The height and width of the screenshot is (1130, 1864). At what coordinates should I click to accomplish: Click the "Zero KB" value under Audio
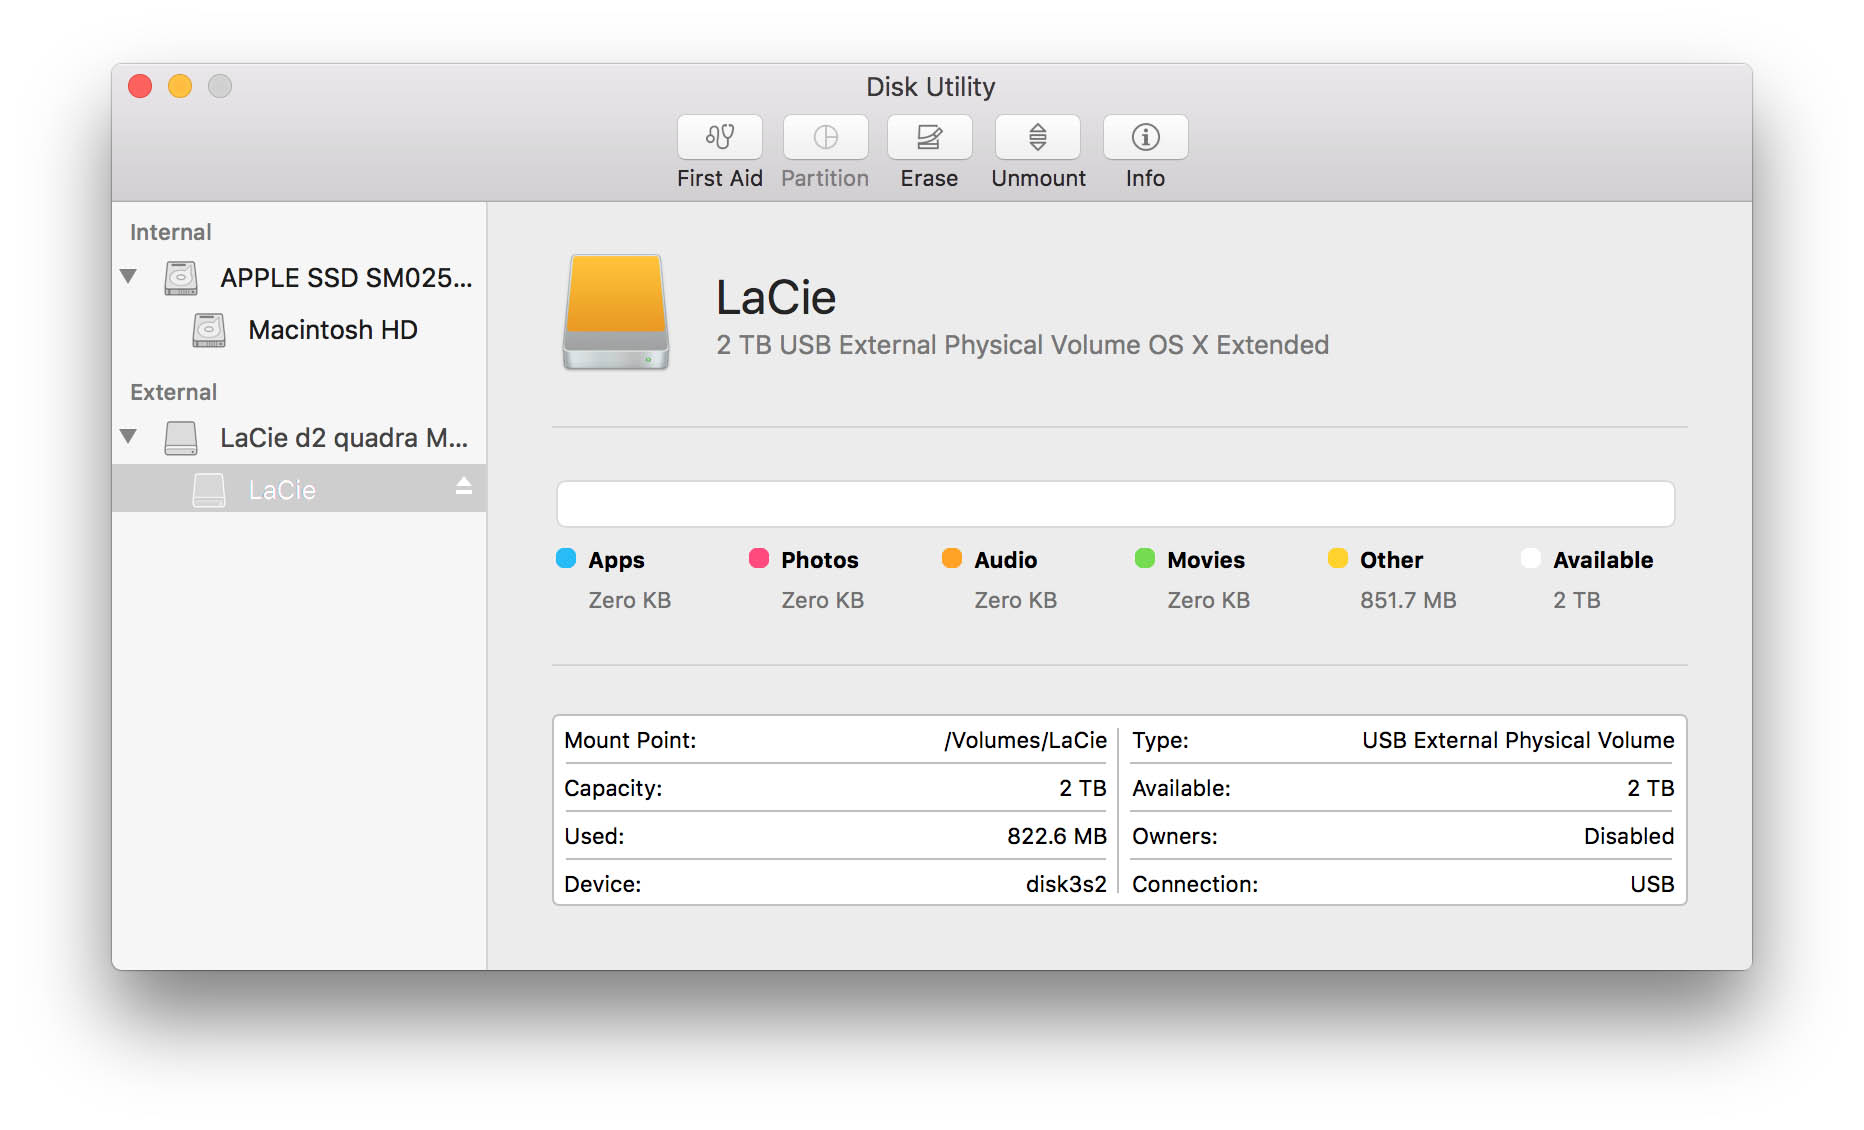1016,601
